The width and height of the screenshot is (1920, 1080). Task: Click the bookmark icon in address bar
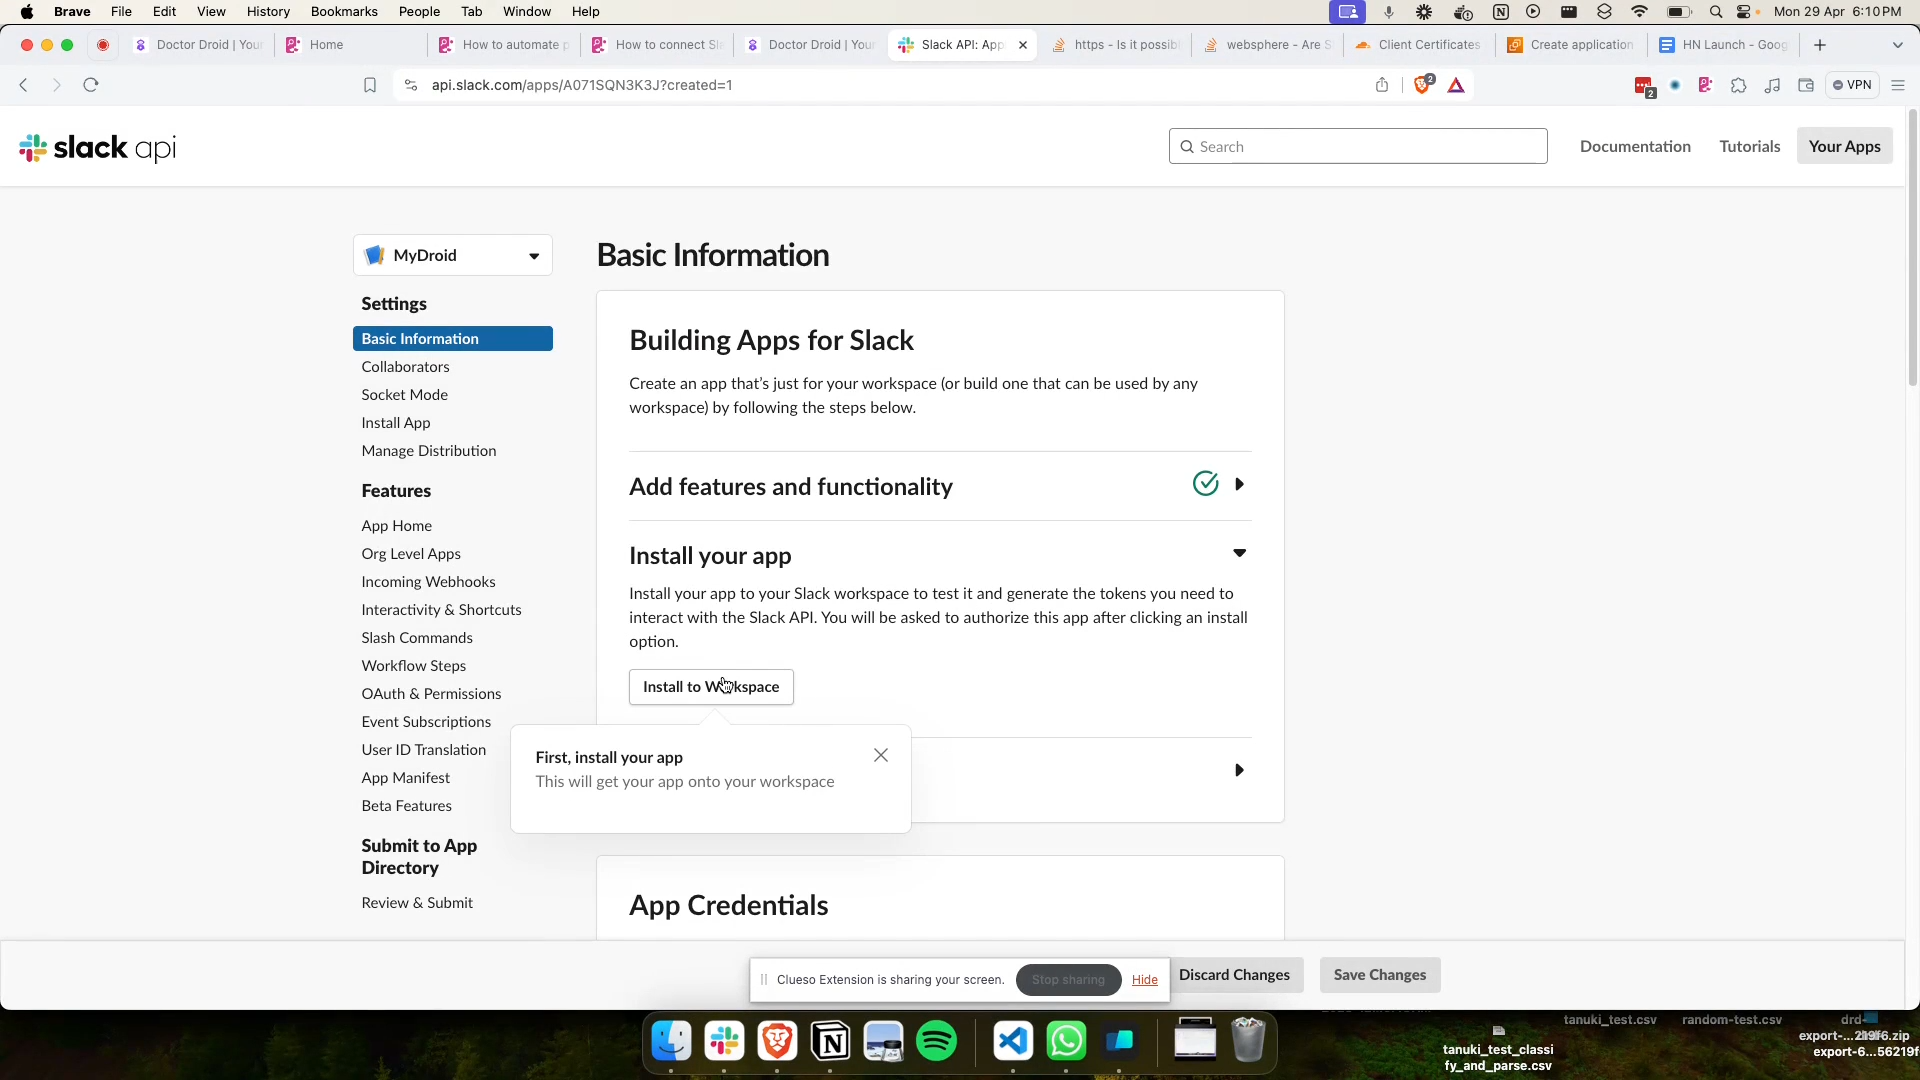click(369, 85)
